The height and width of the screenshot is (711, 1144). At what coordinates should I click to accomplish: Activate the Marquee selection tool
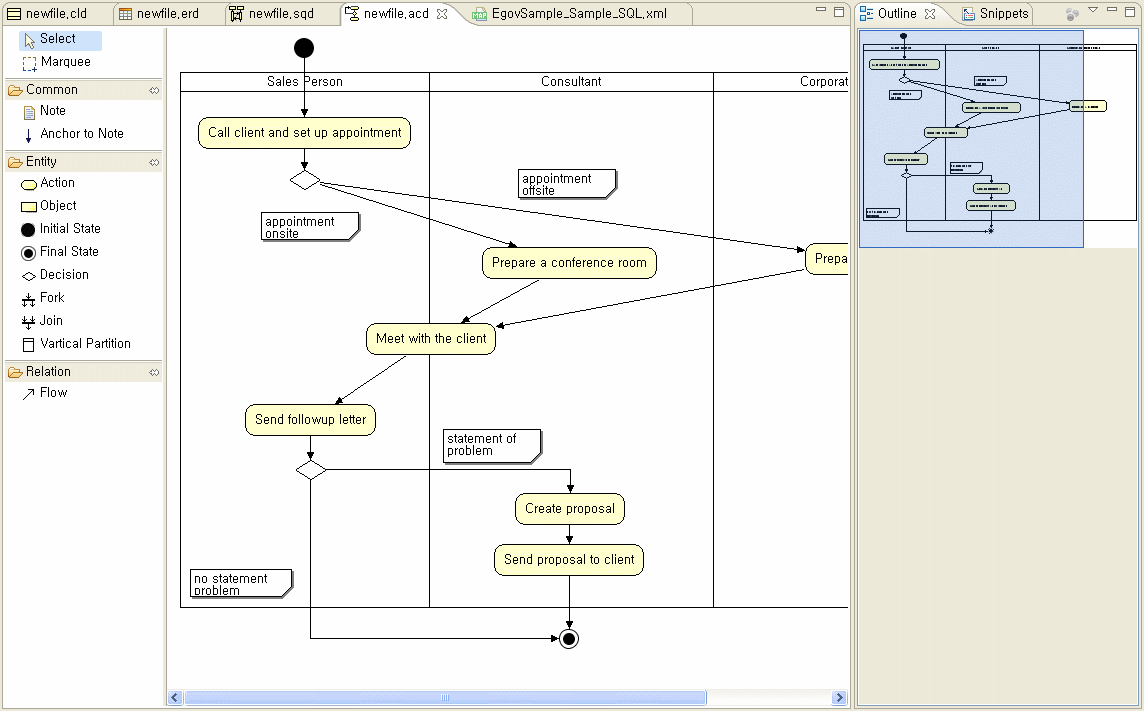pos(60,61)
